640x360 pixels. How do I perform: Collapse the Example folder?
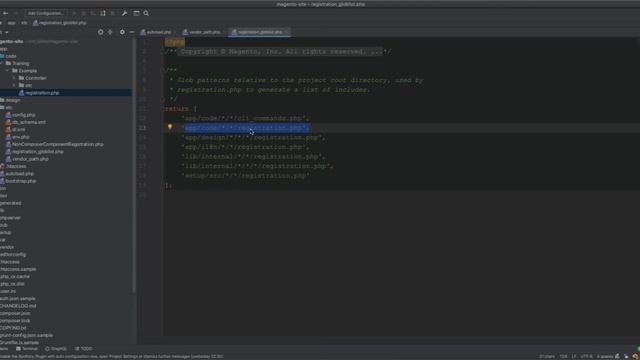tap(7, 71)
